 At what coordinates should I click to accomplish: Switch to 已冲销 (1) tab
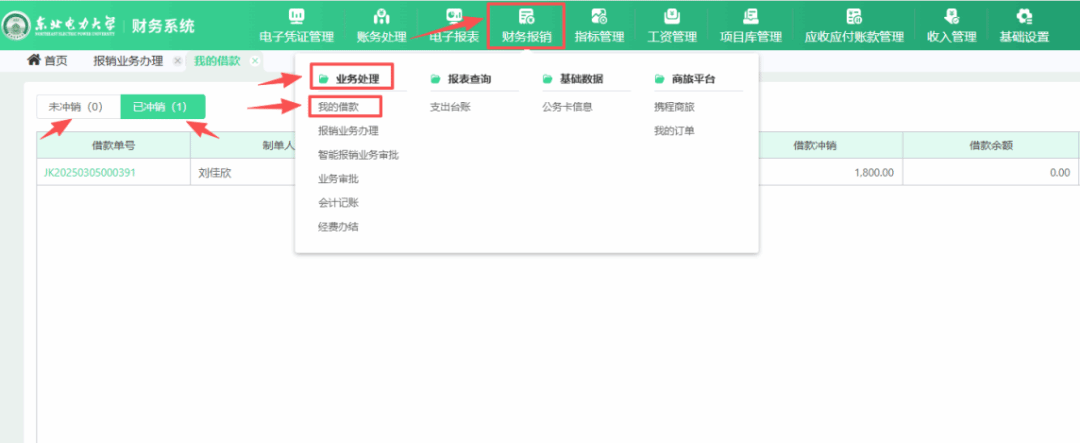[161, 106]
